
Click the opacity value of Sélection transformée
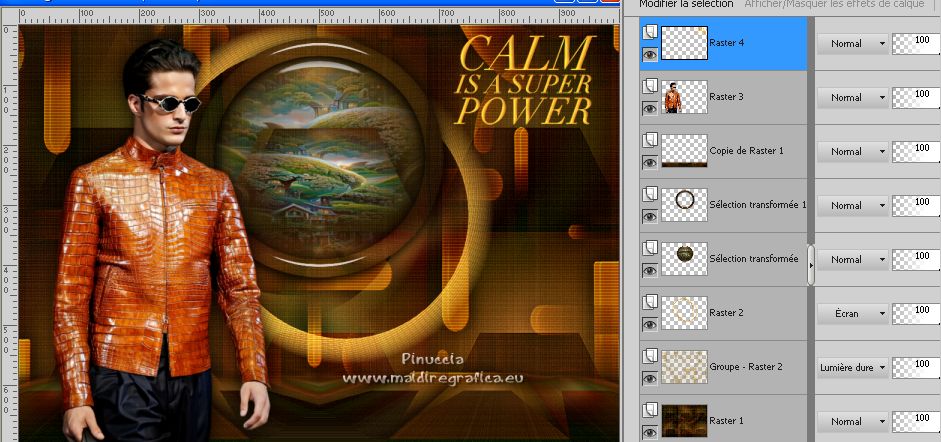(922, 256)
